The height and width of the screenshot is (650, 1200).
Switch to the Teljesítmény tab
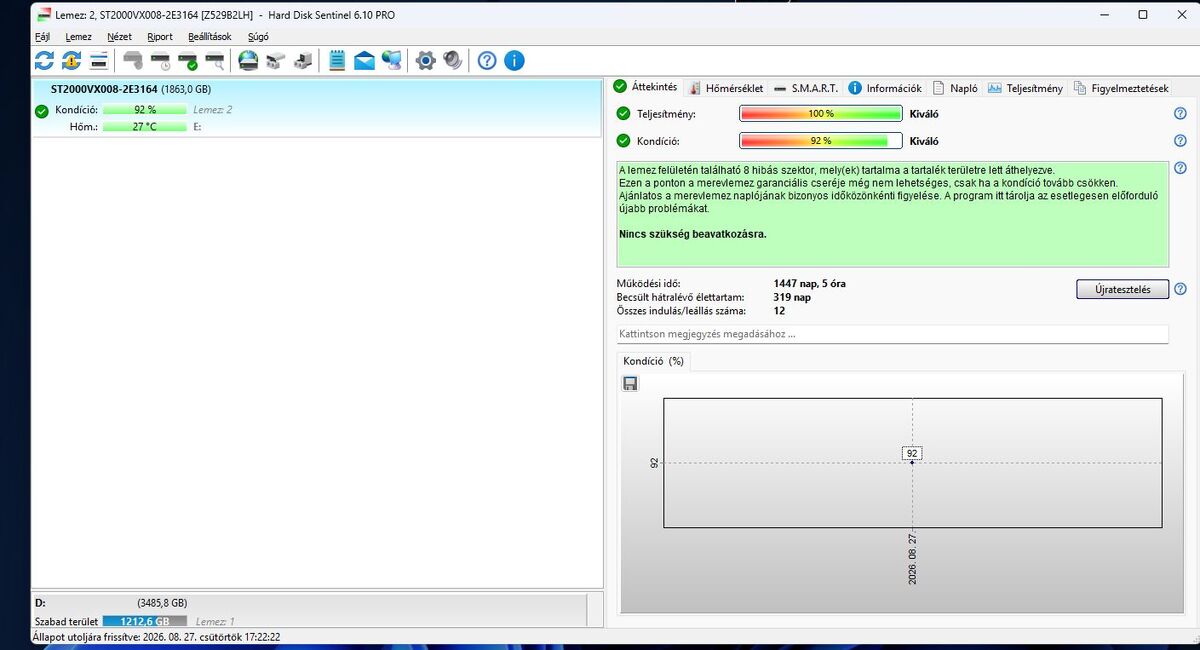tap(1026, 88)
